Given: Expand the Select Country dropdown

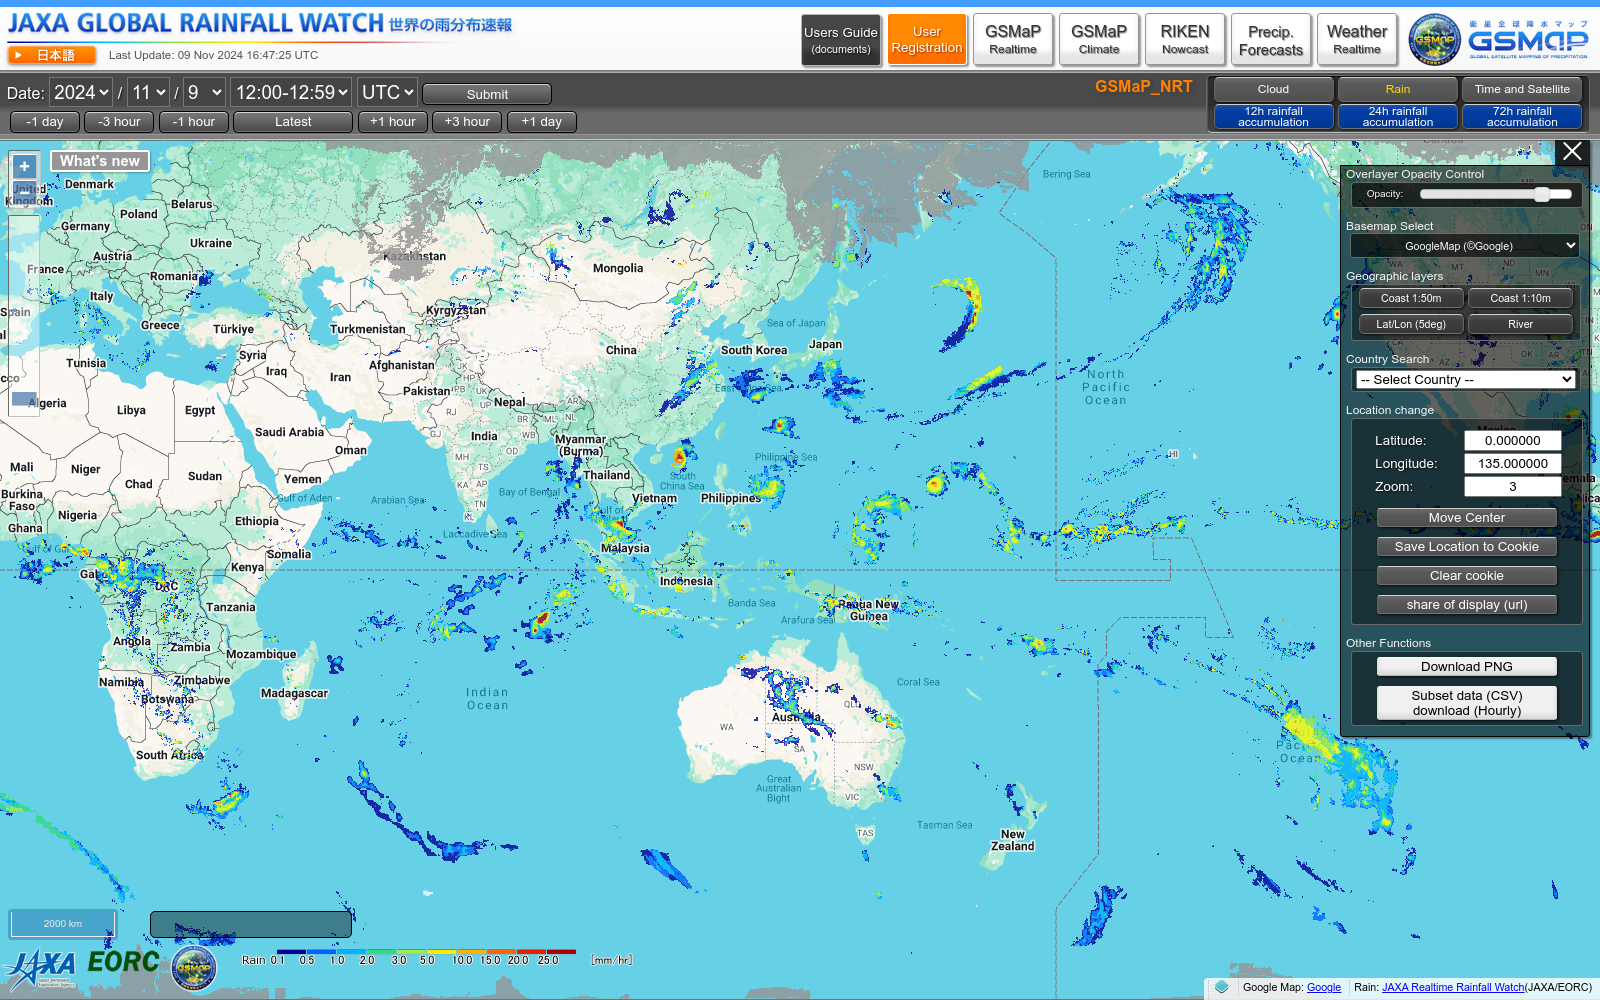Looking at the screenshot, I should (x=1465, y=379).
